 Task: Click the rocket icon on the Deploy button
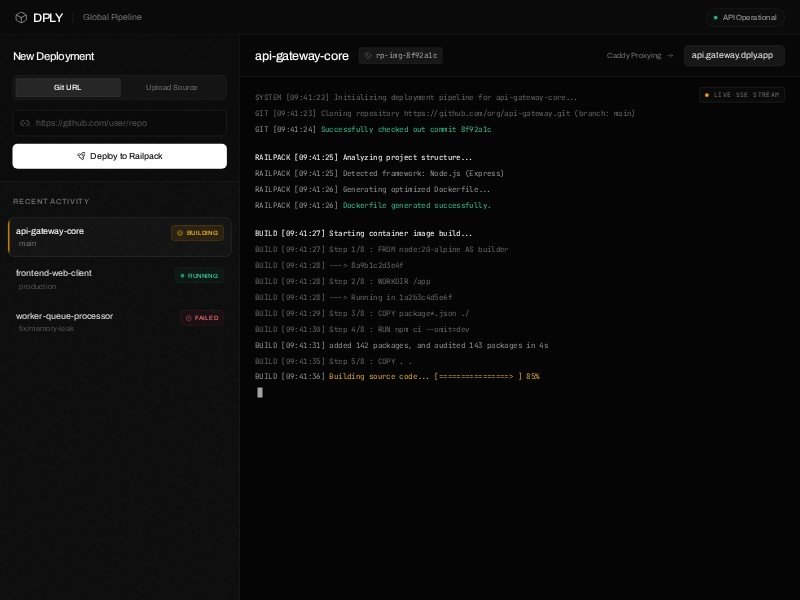tap(81, 156)
